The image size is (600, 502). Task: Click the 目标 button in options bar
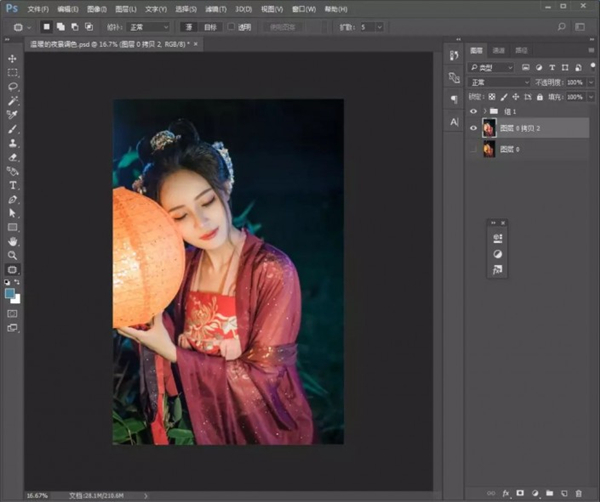point(211,27)
